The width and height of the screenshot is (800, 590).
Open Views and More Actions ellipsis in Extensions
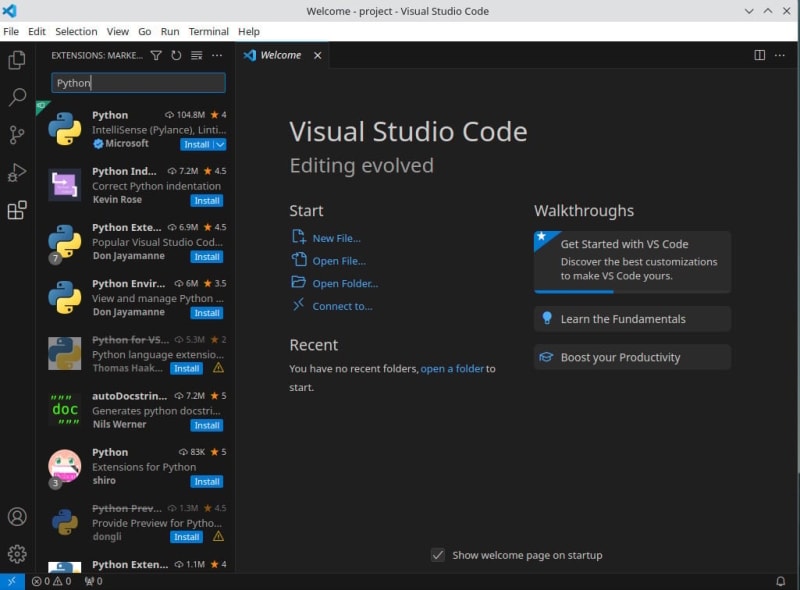(x=217, y=56)
